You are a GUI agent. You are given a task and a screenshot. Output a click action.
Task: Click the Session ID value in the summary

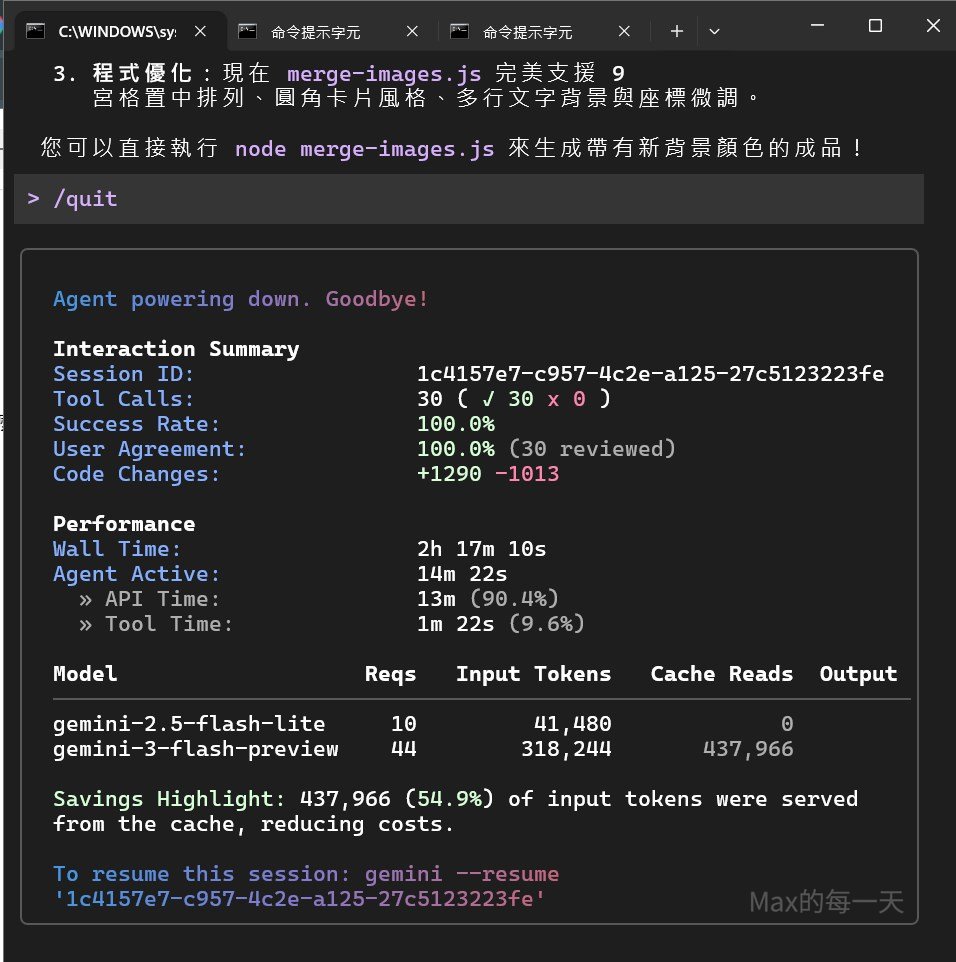point(650,374)
